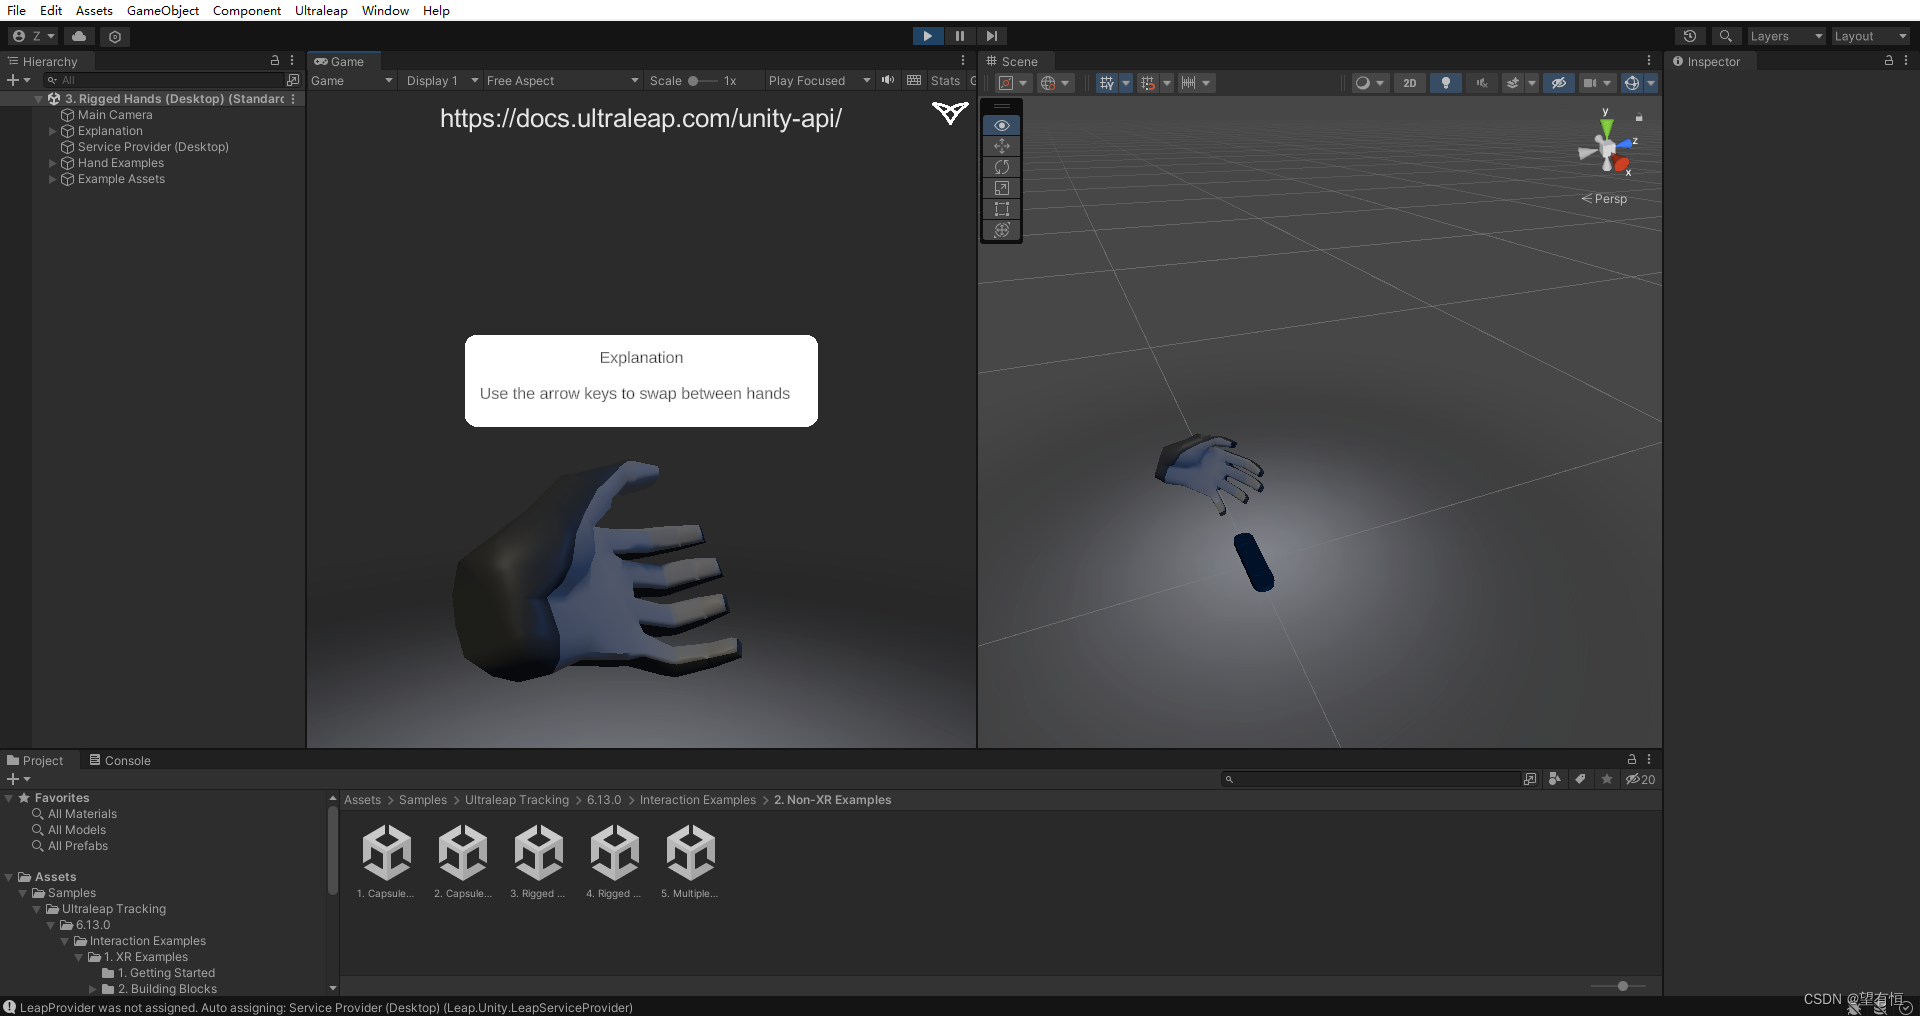This screenshot has height=1016, width=1920.
Task: Open the Window menu
Action: click(385, 10)
